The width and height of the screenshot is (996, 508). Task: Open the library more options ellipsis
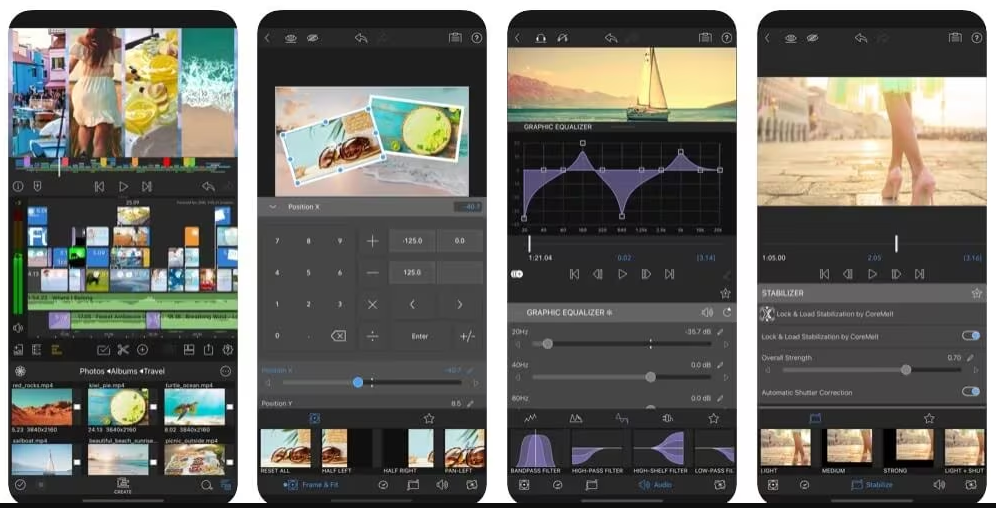pyautogui.click(x=225, y=371)
